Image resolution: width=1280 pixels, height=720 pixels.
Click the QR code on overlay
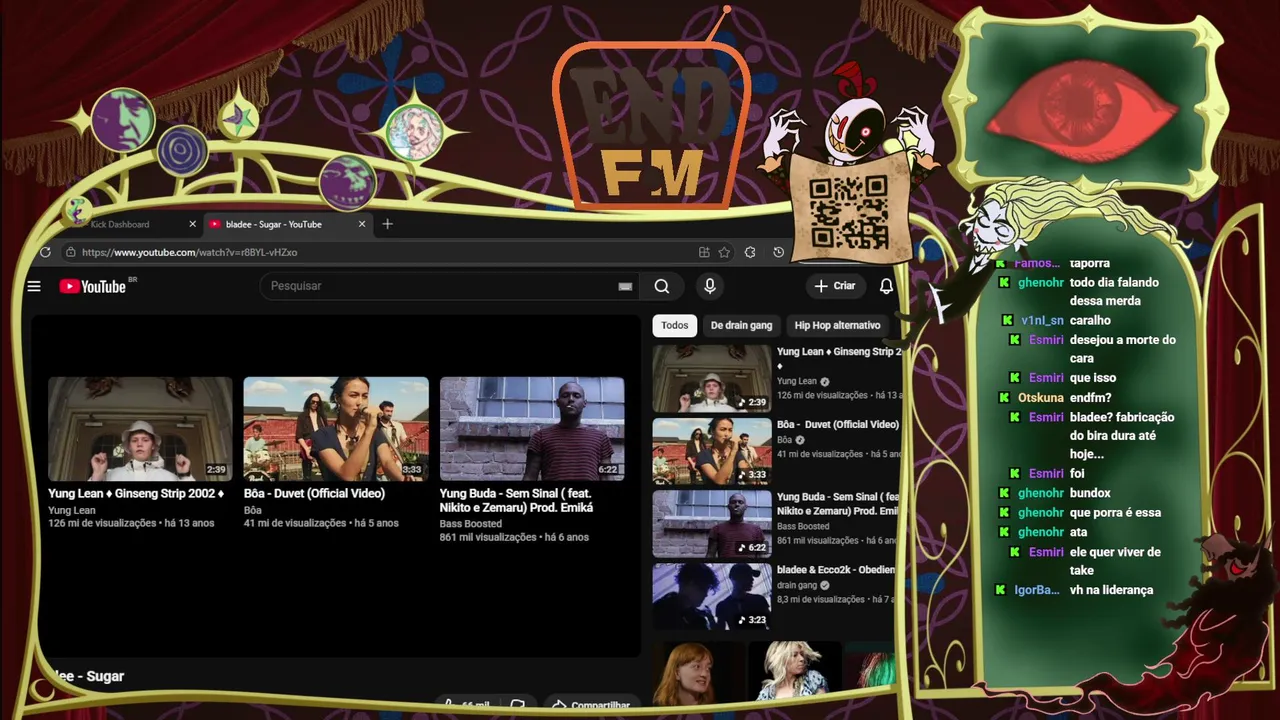(848, 212)
